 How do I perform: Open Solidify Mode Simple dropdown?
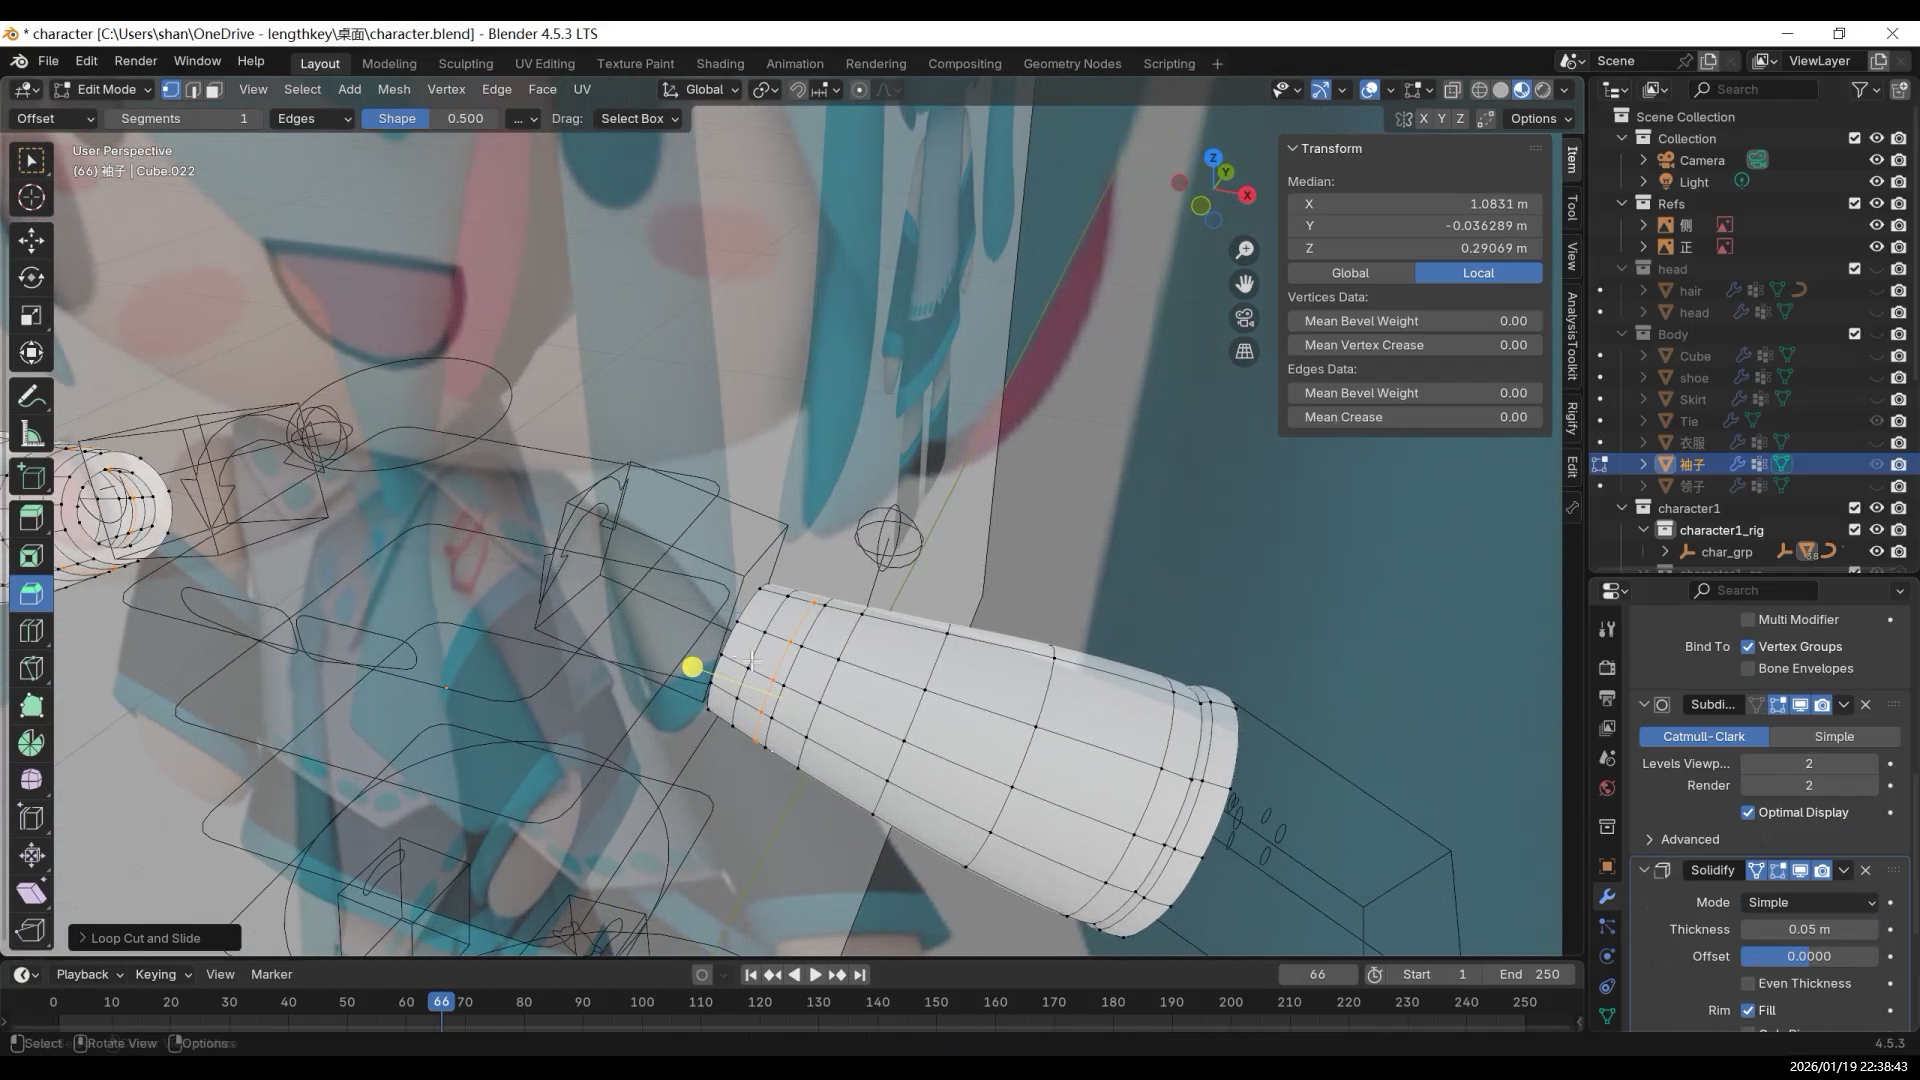[1809, 903]
